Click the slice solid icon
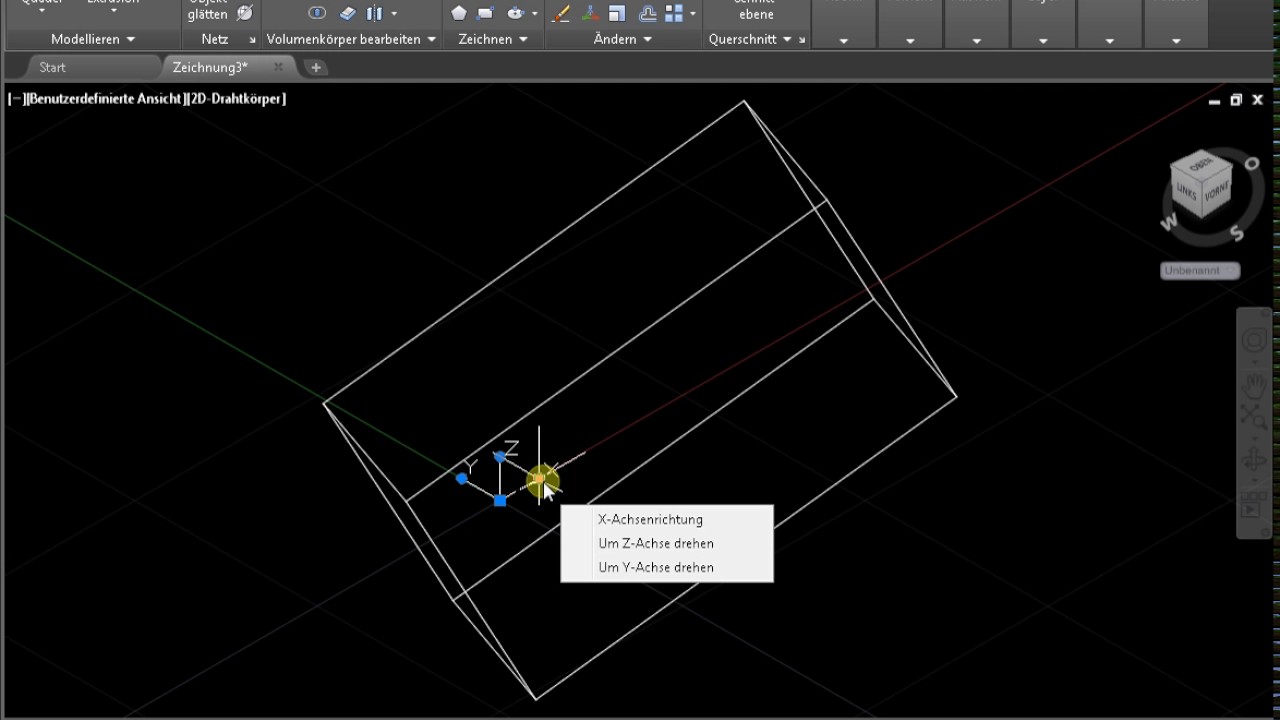This screenshot has height=720, width=1280. click(x=375, y=13)
